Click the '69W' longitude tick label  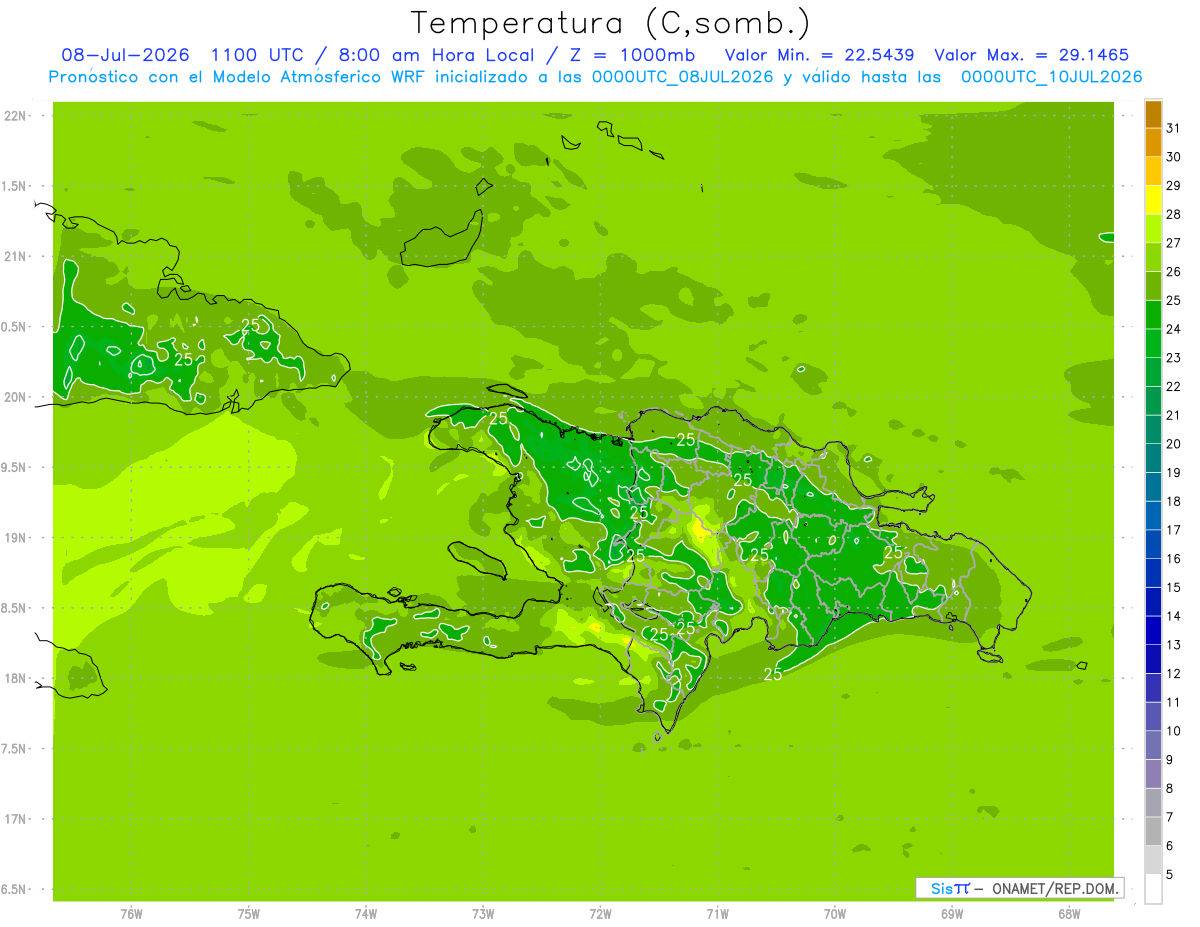(x=952, y=914)
